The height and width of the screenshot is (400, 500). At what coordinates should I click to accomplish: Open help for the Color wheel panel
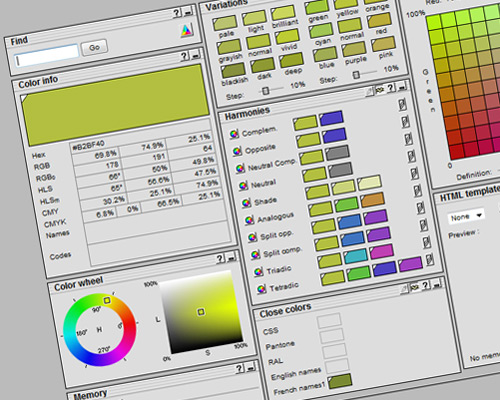(x=220, y=259)
